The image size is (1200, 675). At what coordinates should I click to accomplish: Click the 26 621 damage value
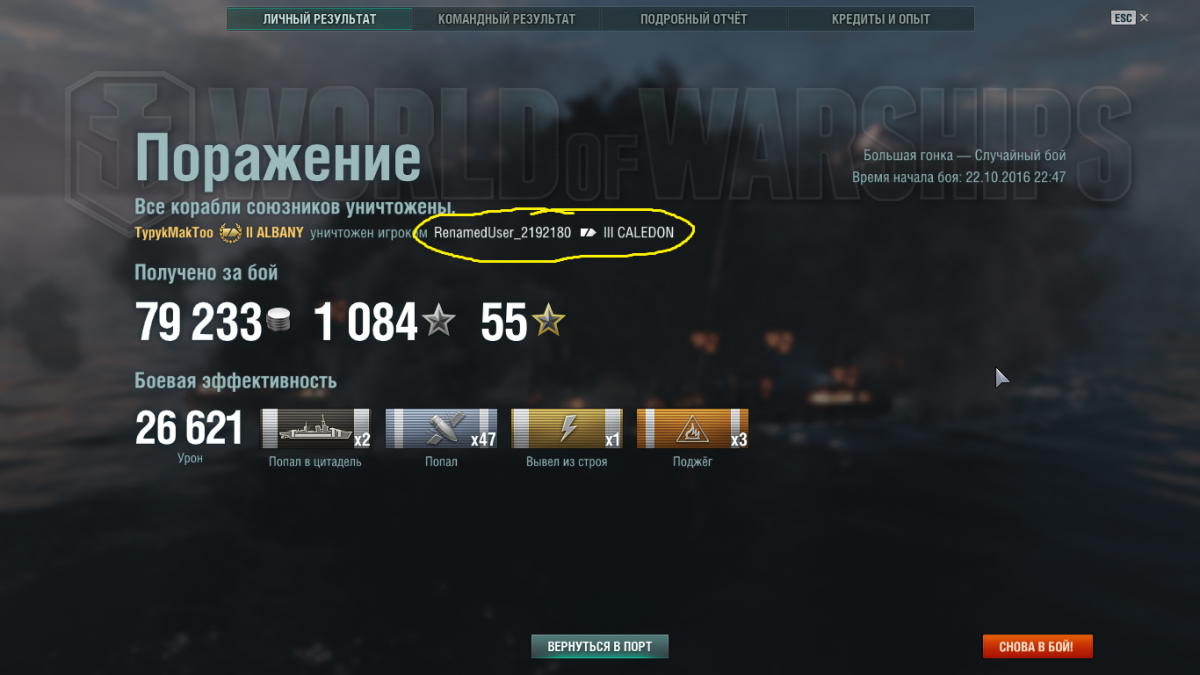(x=189, y=428)
